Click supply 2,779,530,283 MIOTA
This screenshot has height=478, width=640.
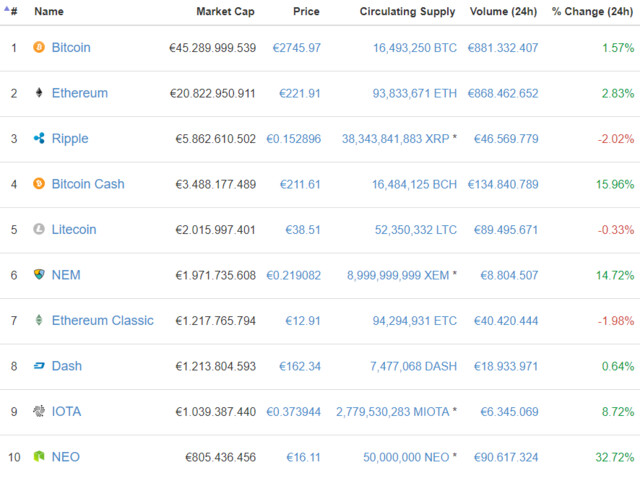pos(393,412)
